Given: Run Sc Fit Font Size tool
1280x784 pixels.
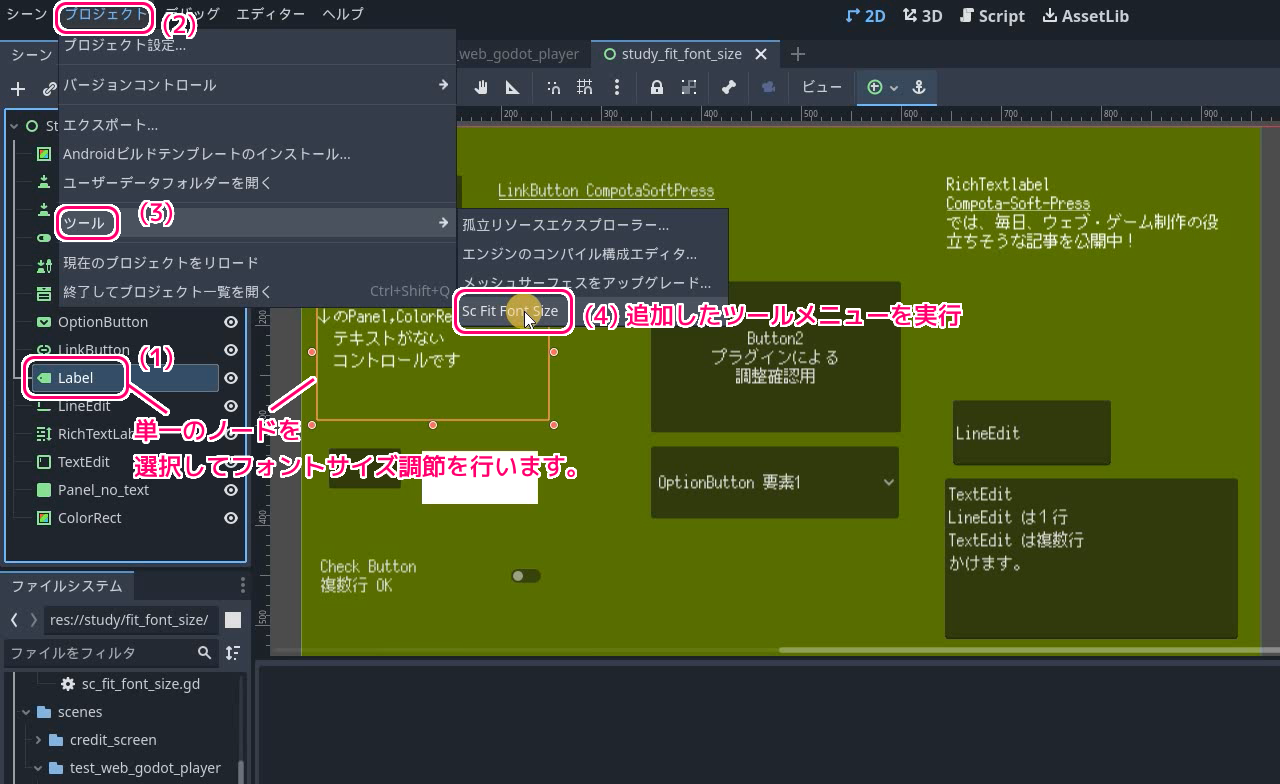Looking at the screenshot, I should click(512, 311).
